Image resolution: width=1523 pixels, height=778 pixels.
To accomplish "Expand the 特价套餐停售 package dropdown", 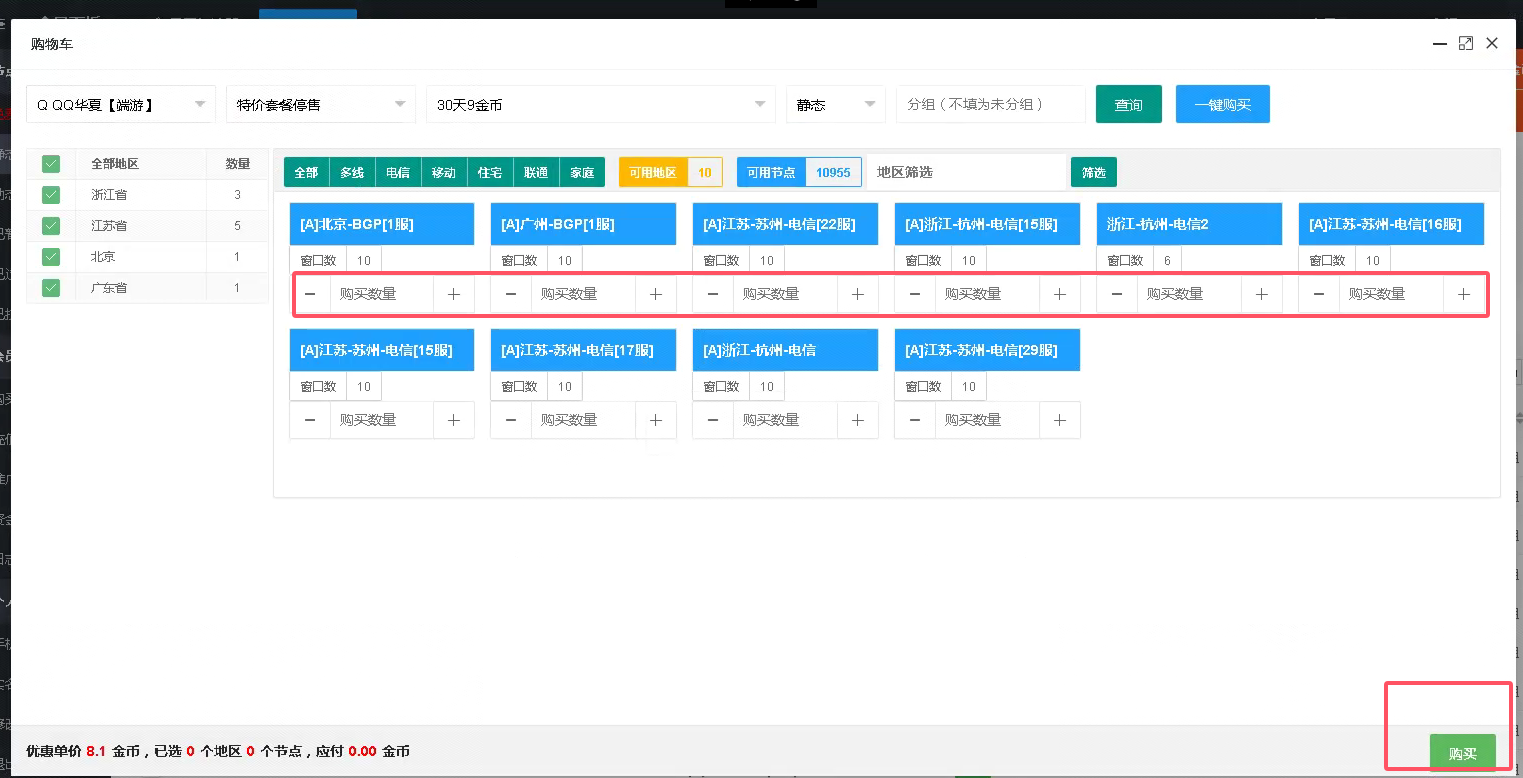I will 320,104.
